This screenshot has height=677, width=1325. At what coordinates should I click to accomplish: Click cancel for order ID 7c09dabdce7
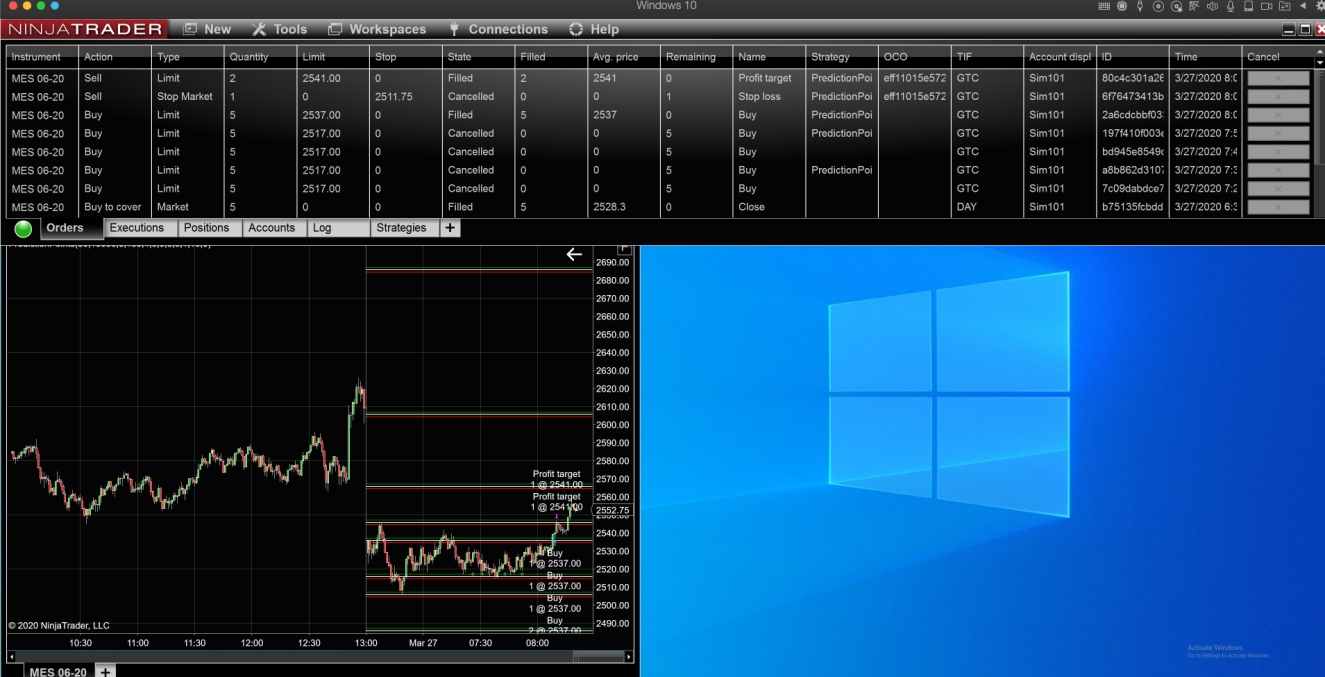tap(1278, 188)
